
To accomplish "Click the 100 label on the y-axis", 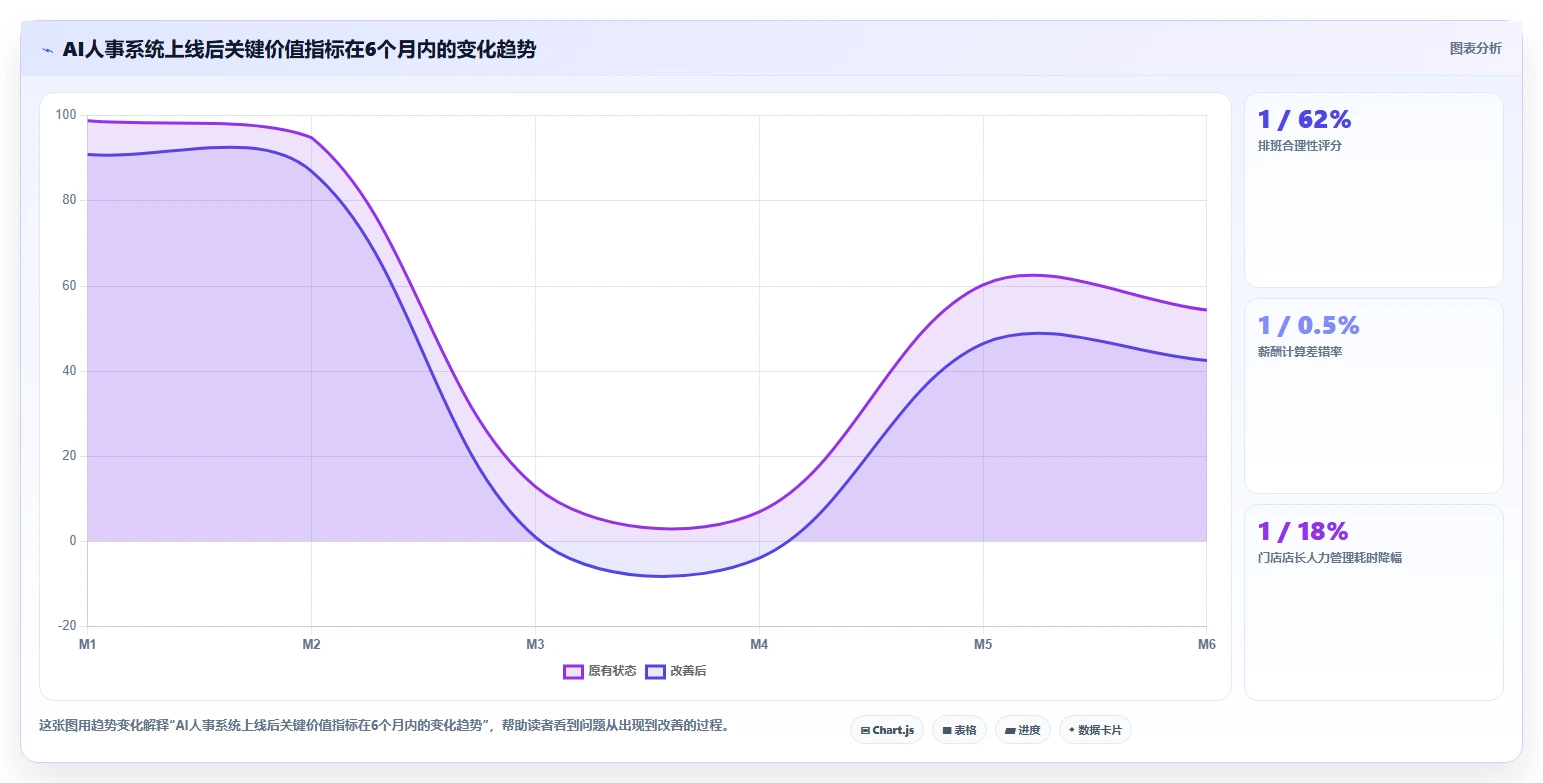I will 66,115.
